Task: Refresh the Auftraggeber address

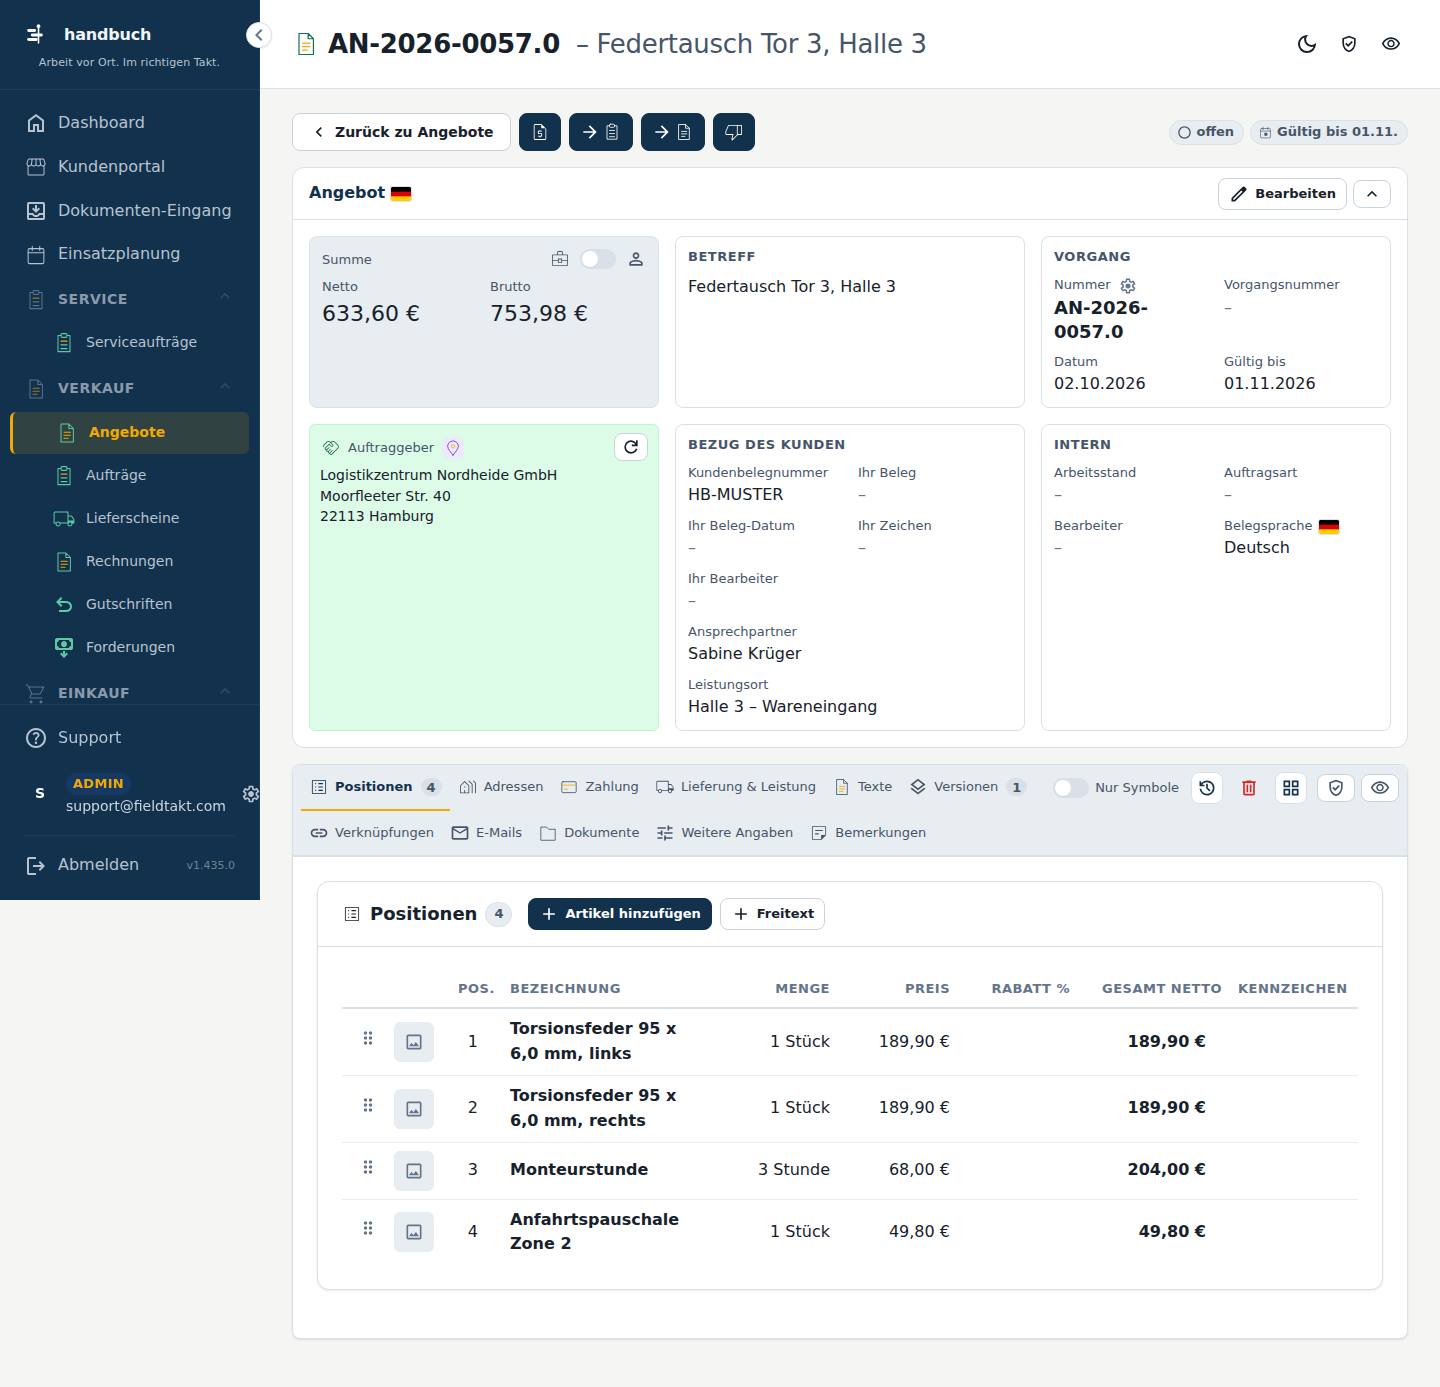Action: (631, 447)
